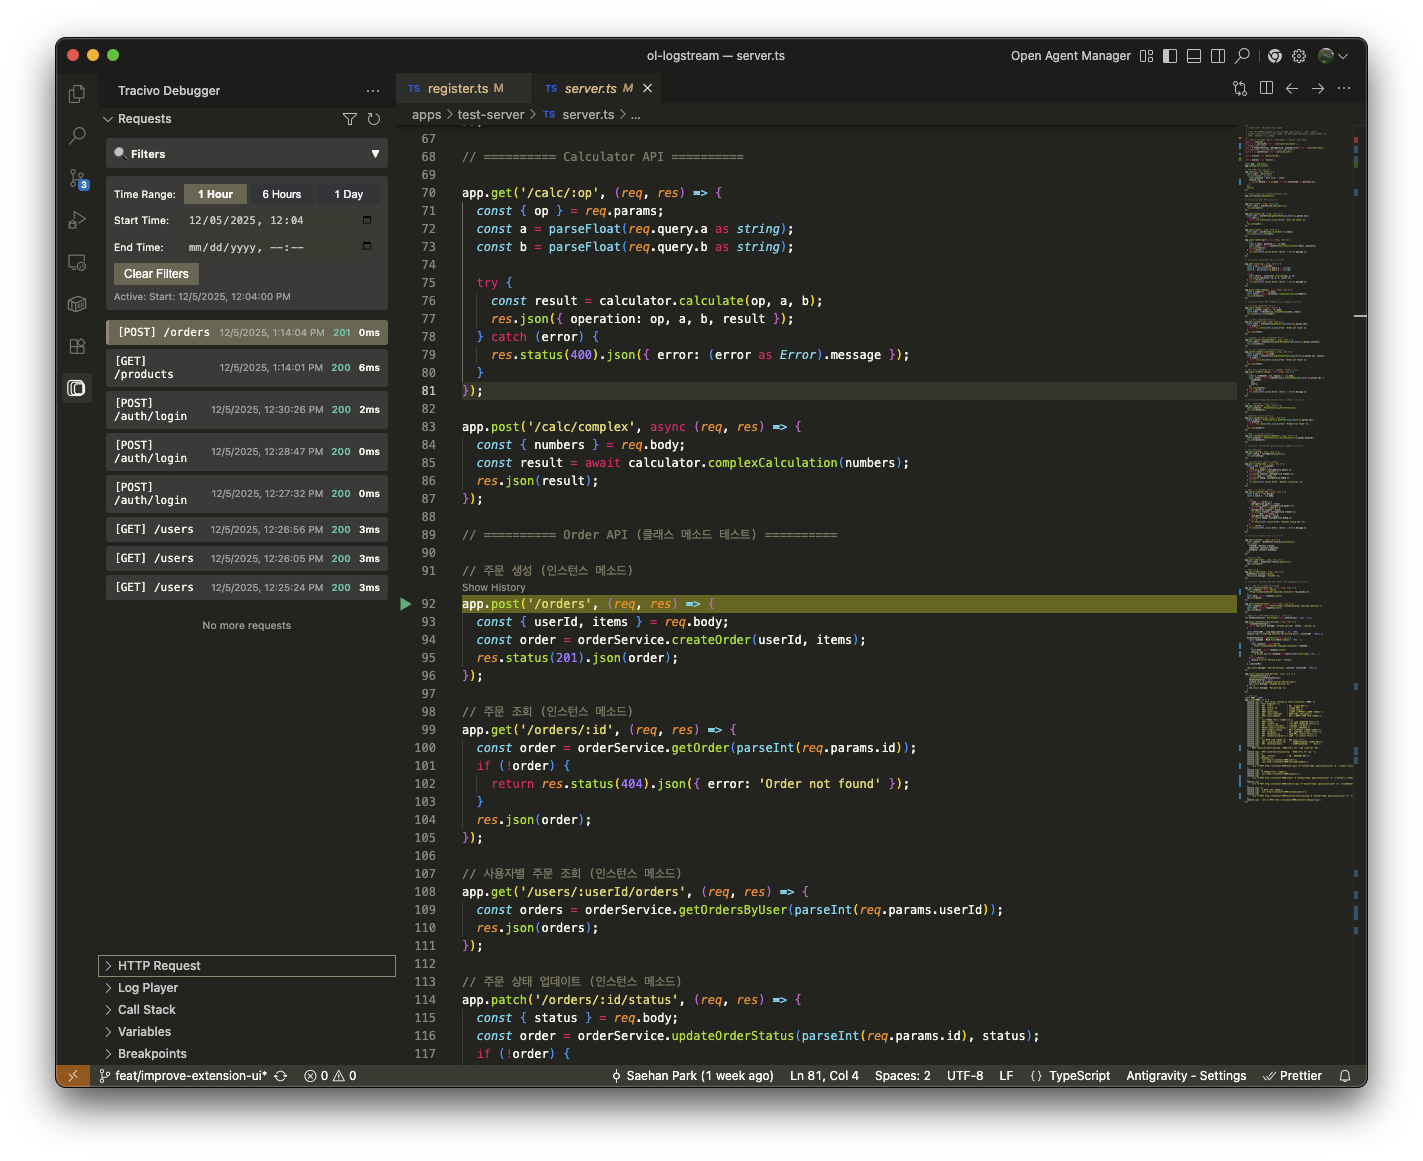Screen dimensions: 1423x1161
Task: Collapse the Filters dropdown
Action: (375, 154)
